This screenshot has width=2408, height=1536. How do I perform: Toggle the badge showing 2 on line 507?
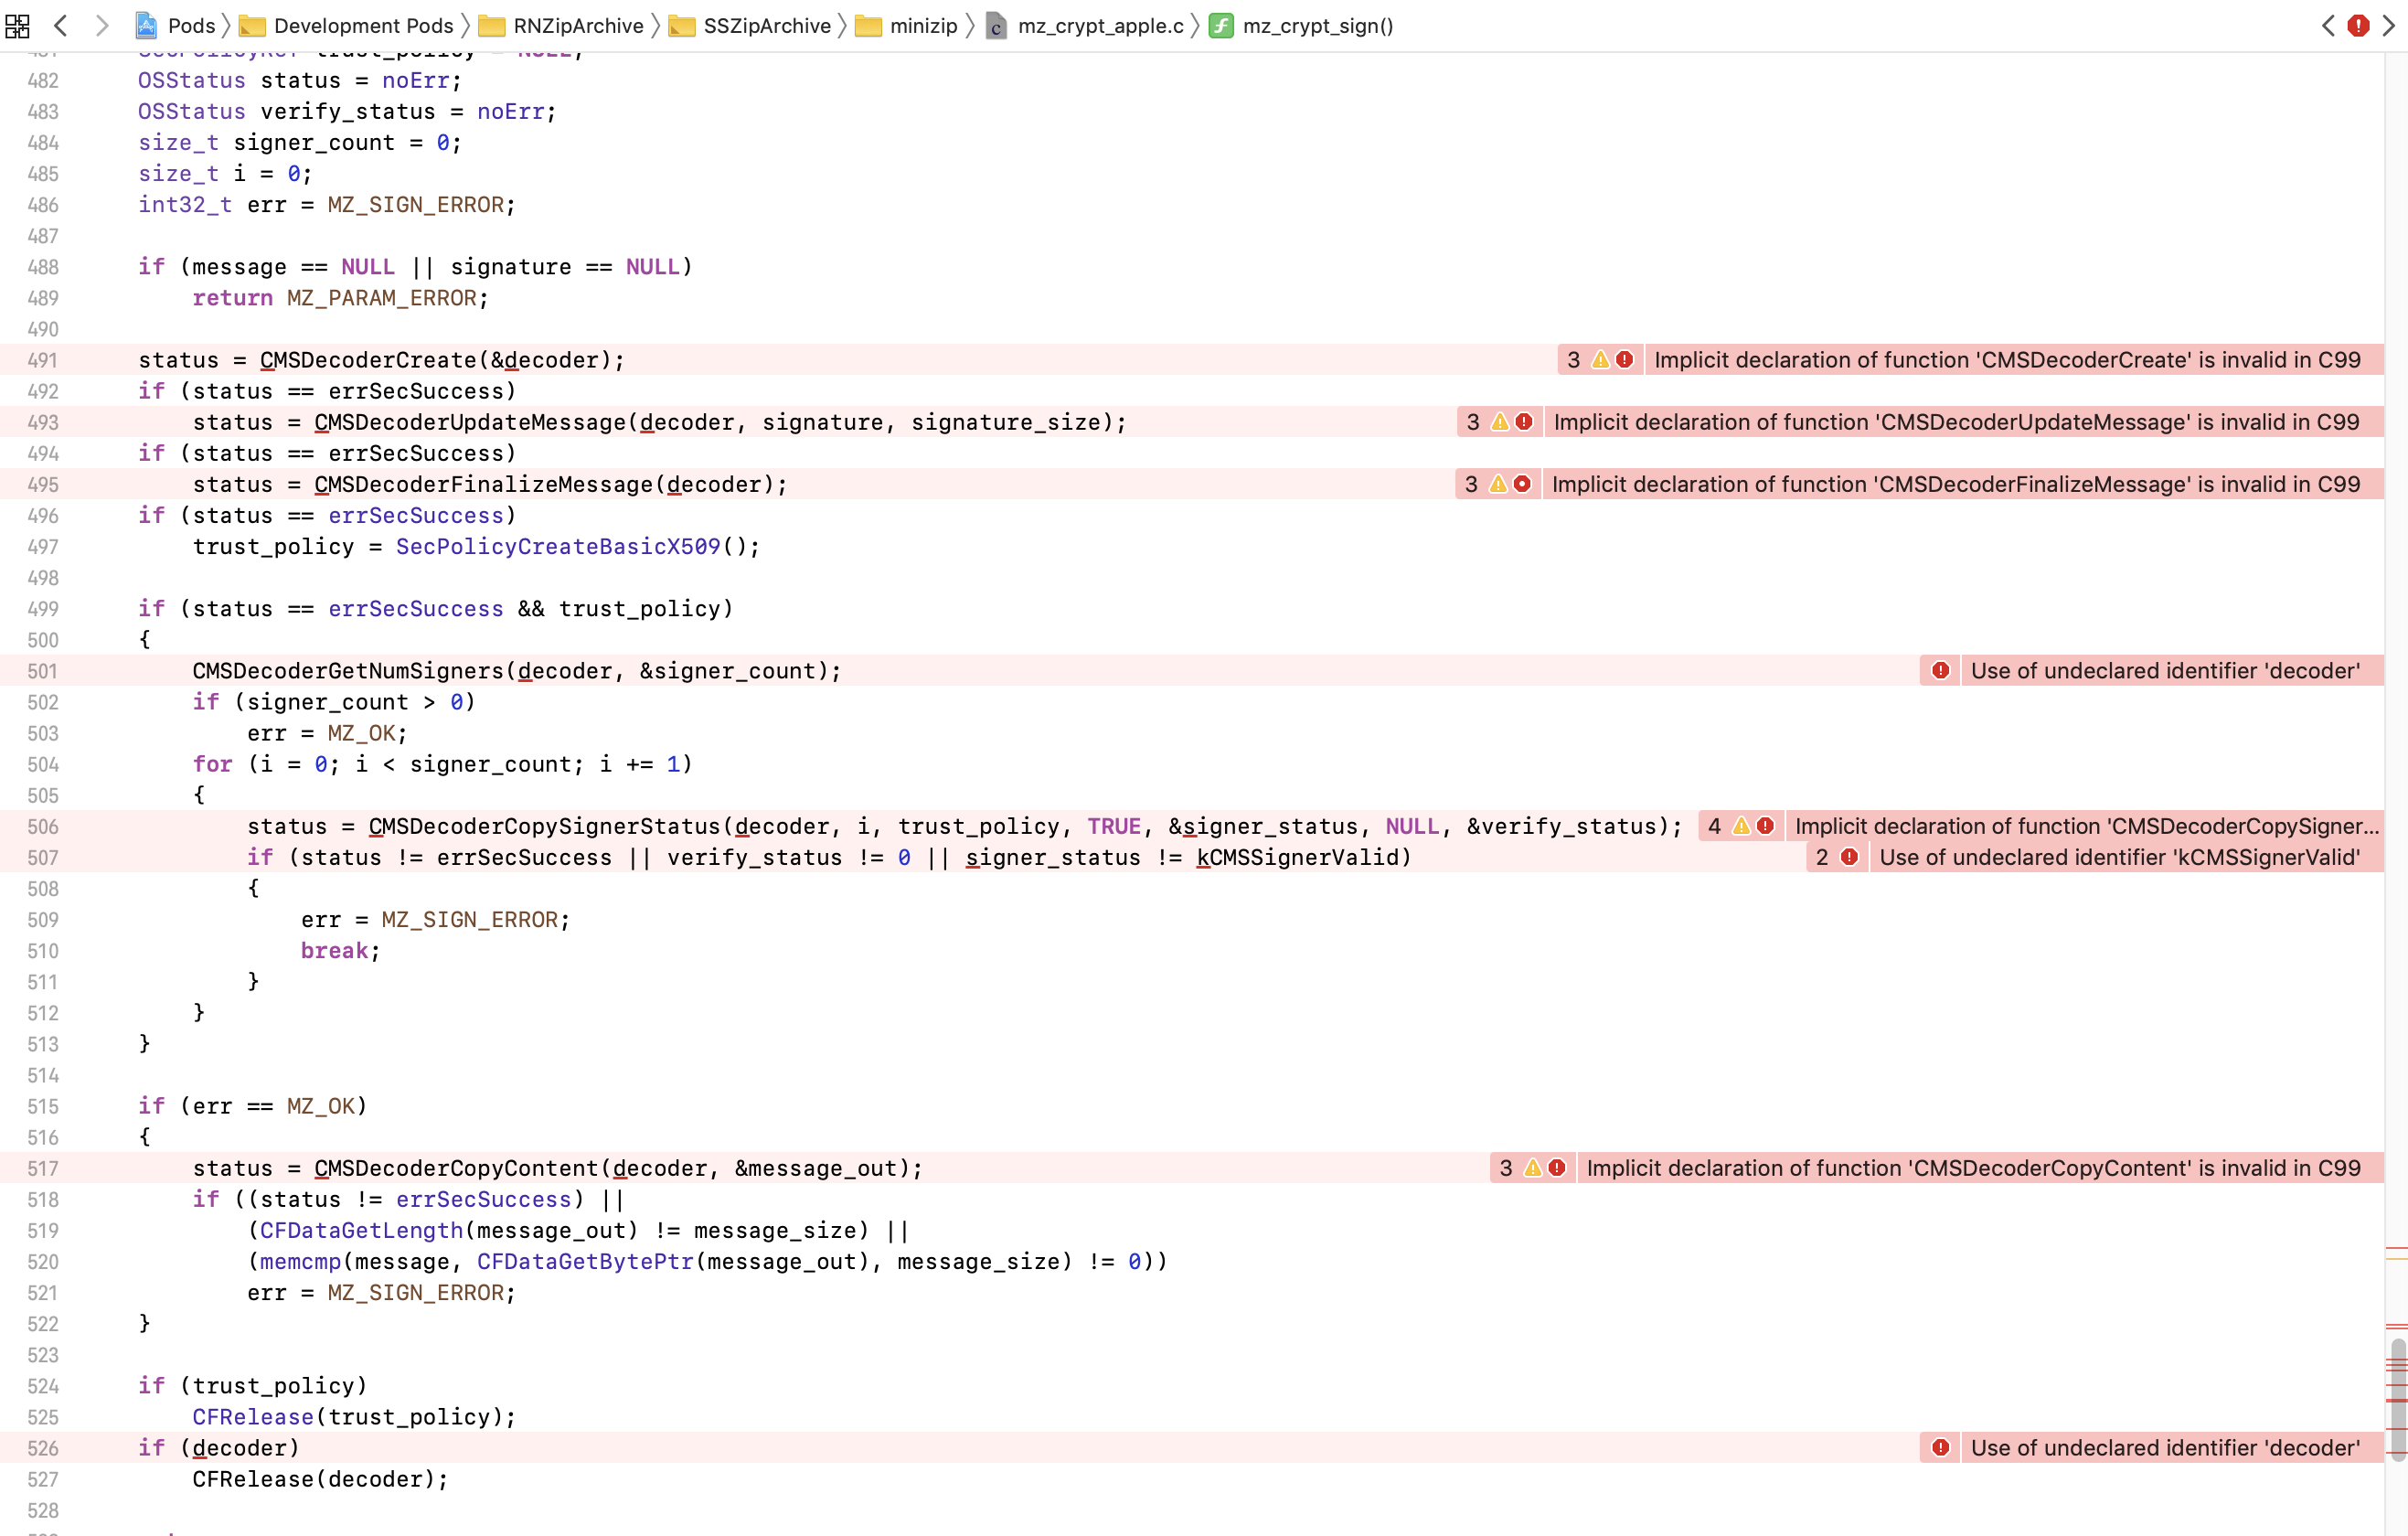pos(1836,857)
